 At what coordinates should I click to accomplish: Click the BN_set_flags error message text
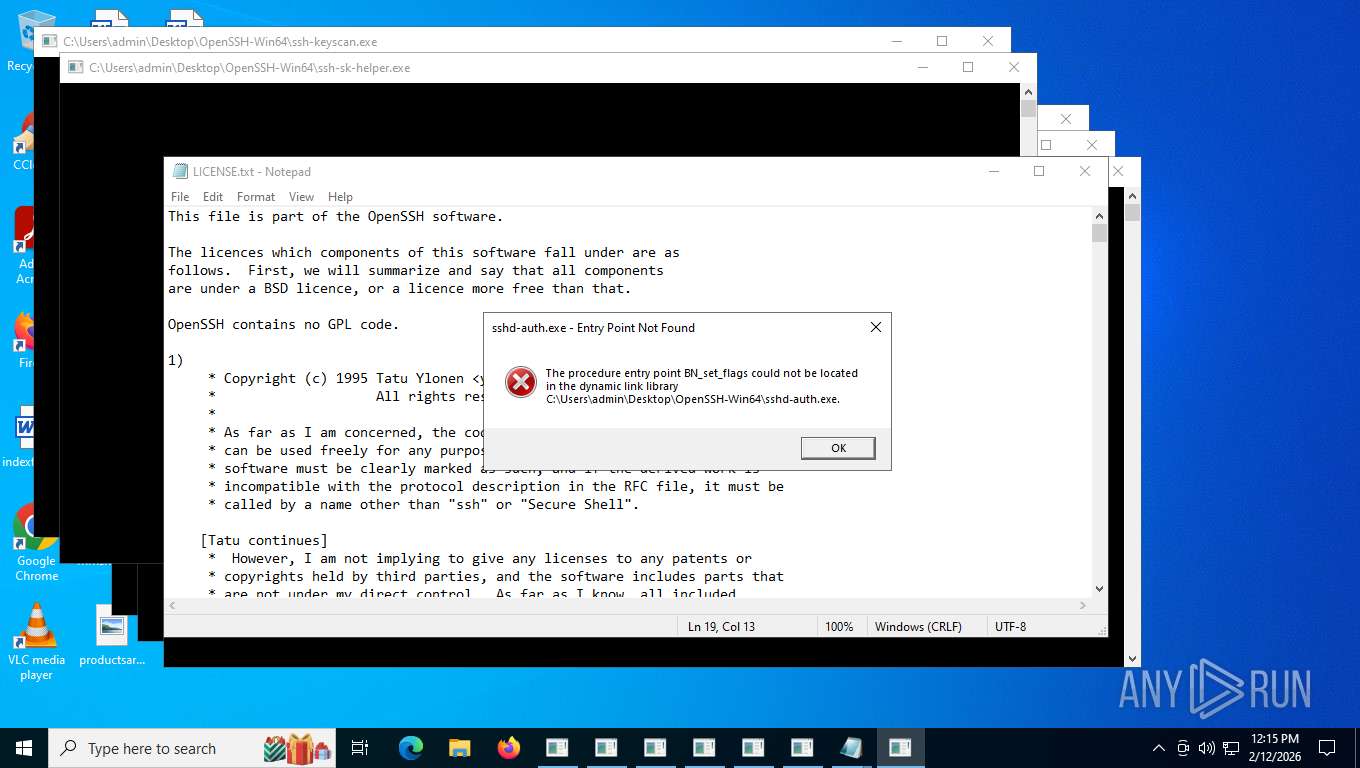(x=702, y=386)
